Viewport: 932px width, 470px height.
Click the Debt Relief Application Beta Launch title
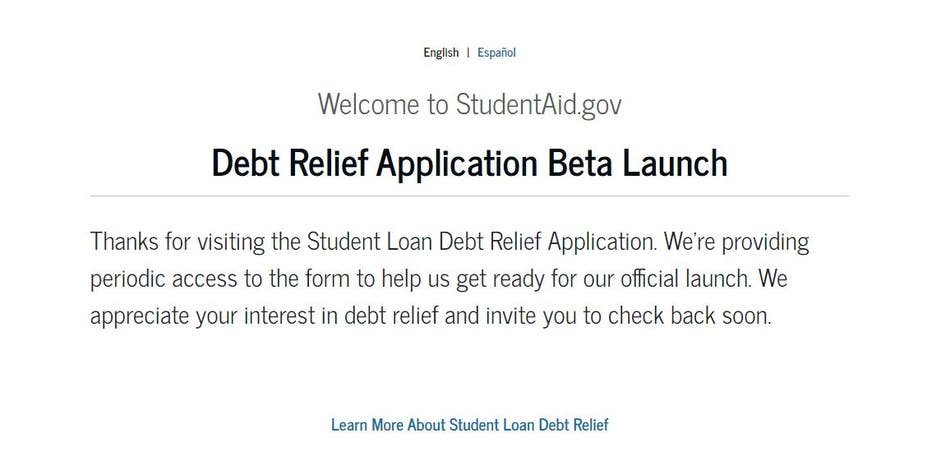coord(470,162)
